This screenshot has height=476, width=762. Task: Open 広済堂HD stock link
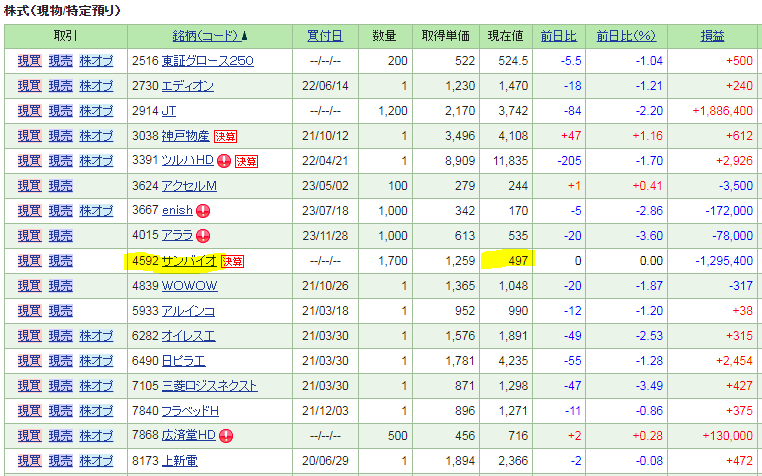189,435
